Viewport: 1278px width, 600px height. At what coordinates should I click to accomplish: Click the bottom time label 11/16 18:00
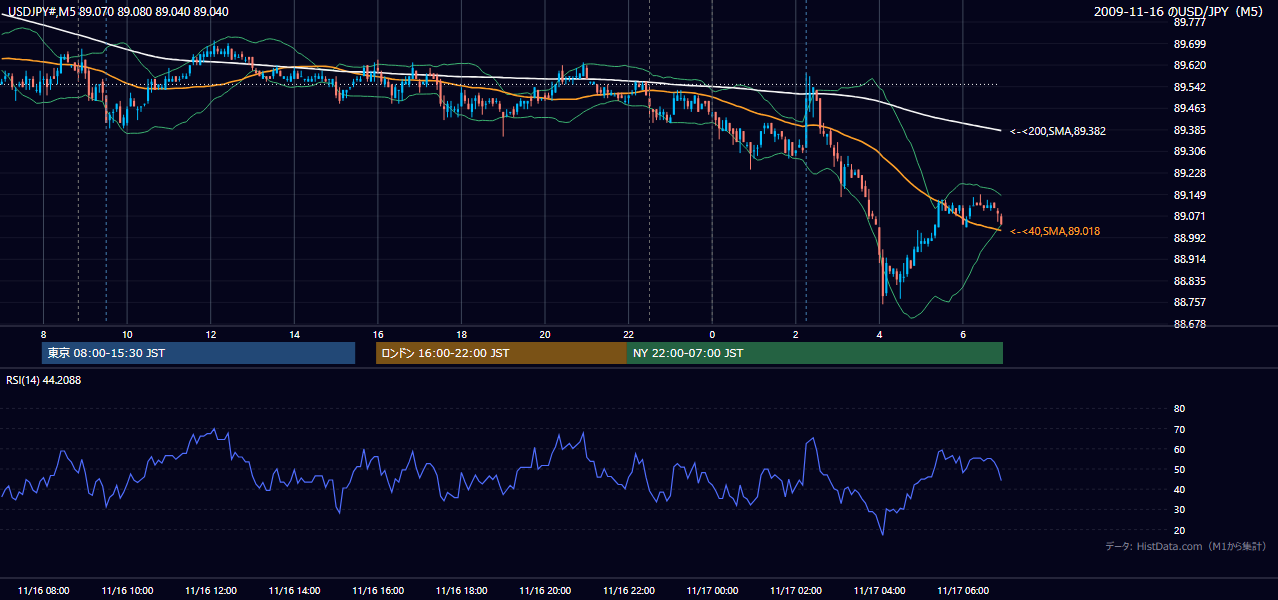[x=462, y=591]
